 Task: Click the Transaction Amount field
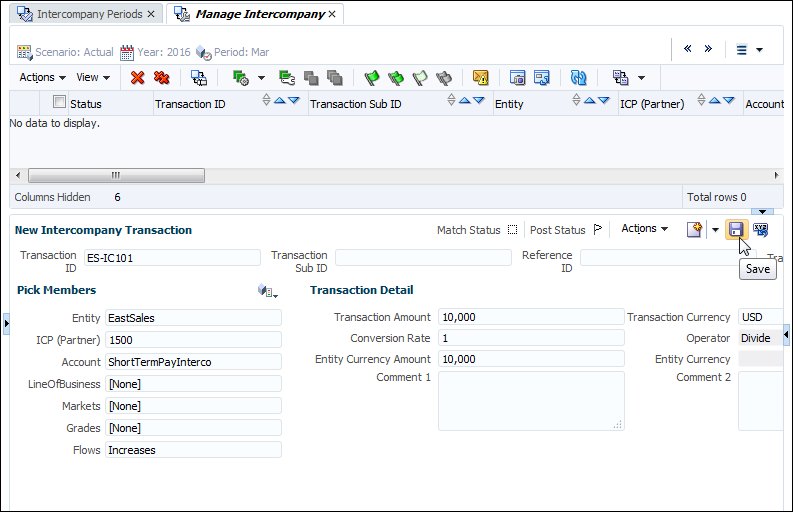pos(532,317)
